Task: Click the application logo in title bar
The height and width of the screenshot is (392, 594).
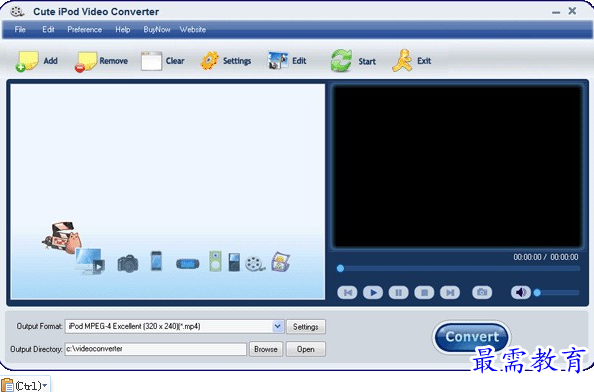Action: click(x=17, y=12)
